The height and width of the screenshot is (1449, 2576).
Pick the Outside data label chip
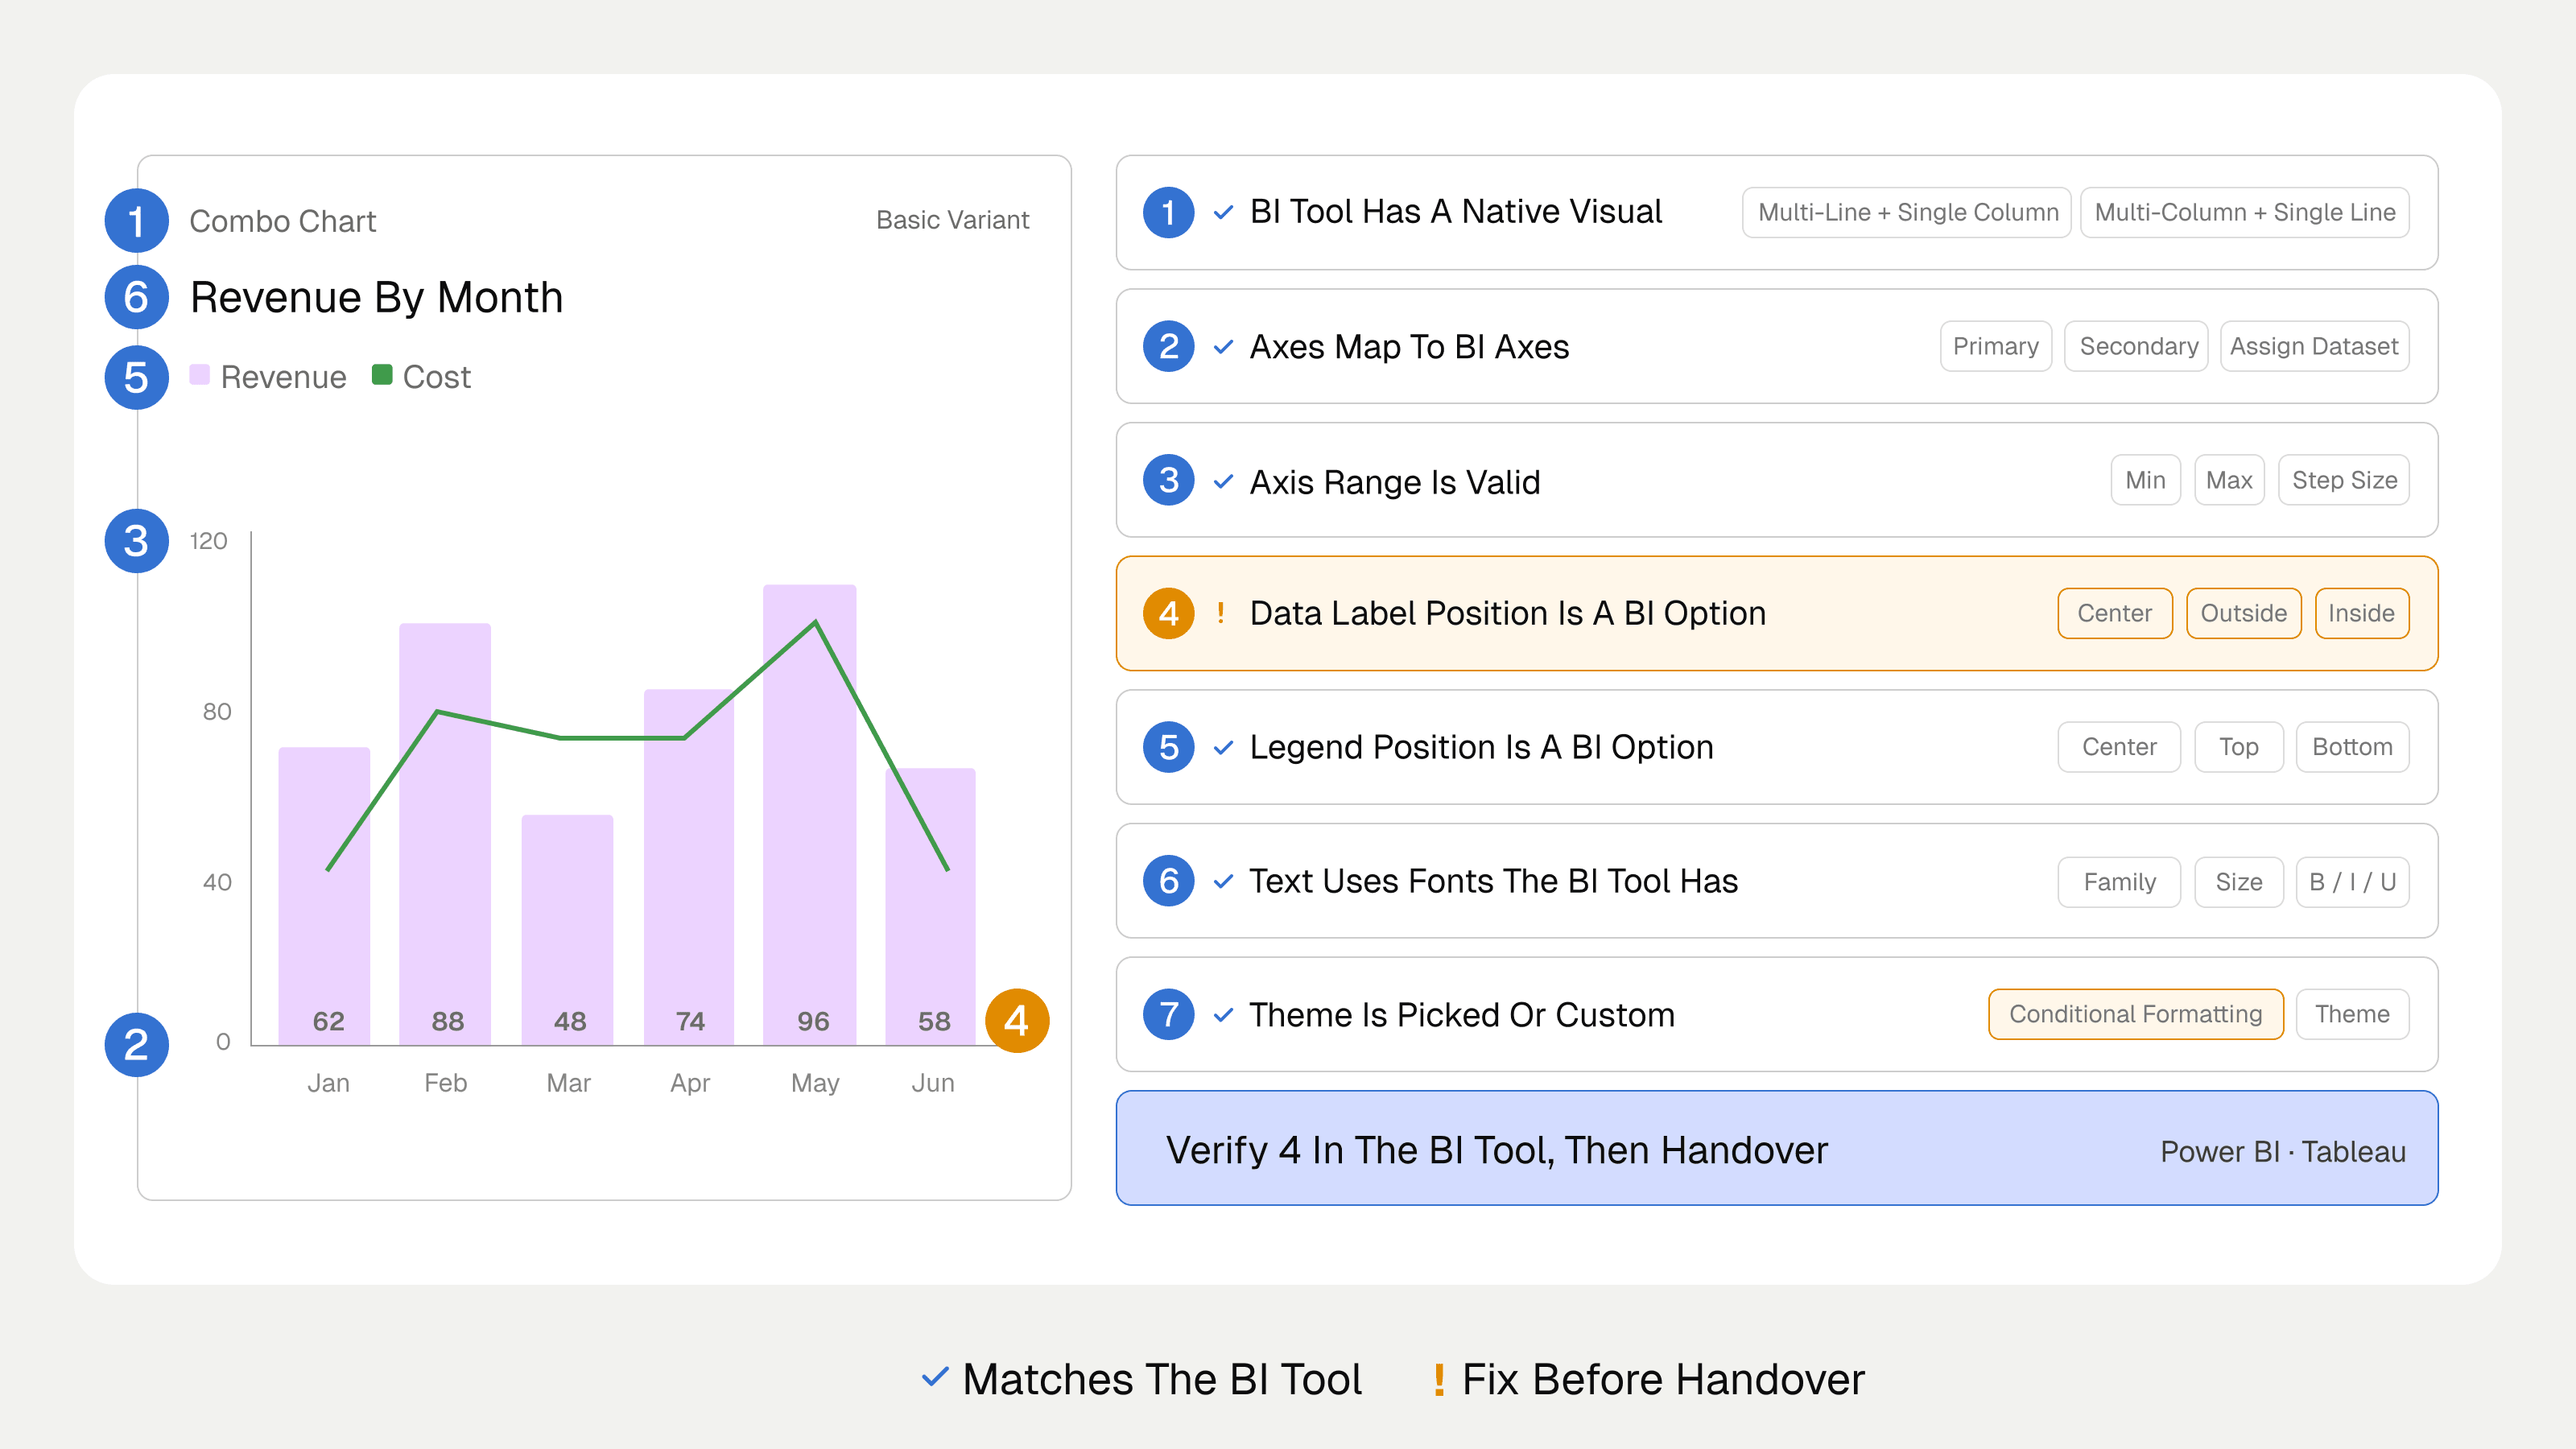(x=2244, y=613)
